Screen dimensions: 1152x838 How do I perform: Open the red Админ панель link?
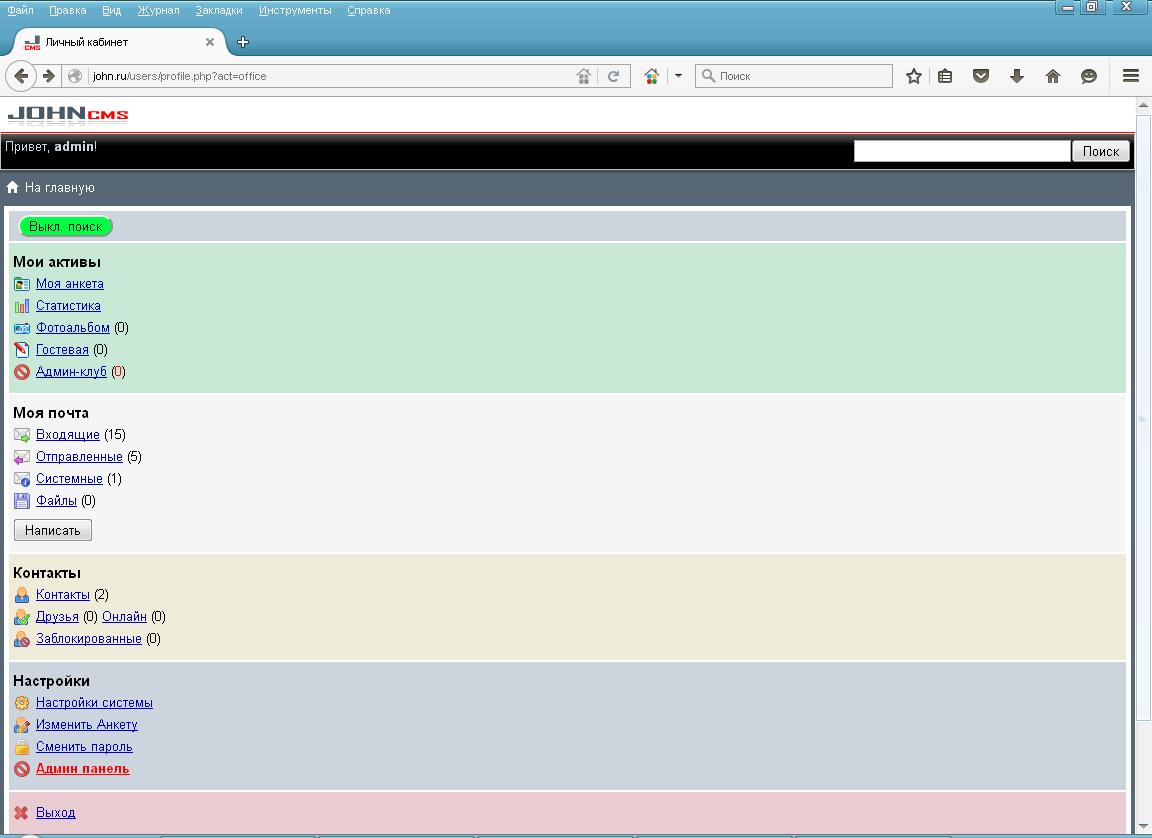pyautogui.click(x=82, y=769)
